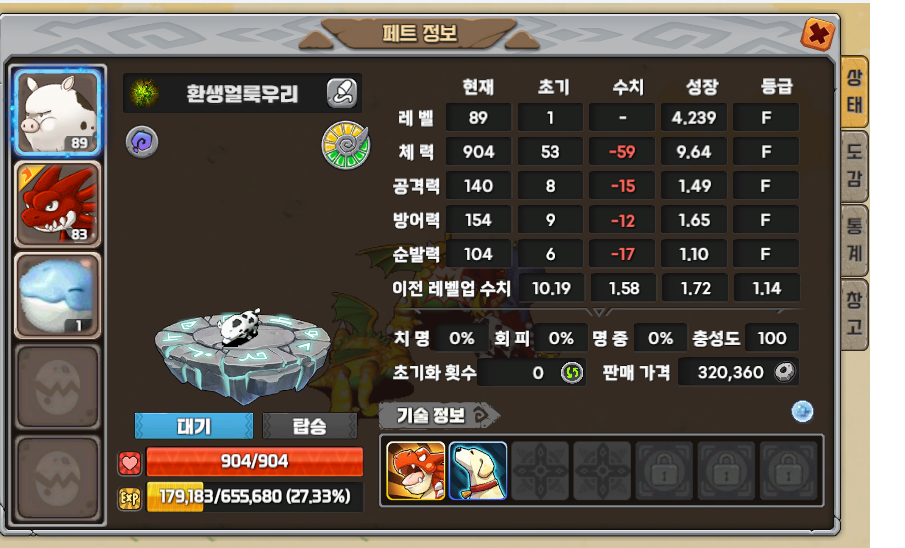Switch to the 도감 side tab

tap(854, 166)
